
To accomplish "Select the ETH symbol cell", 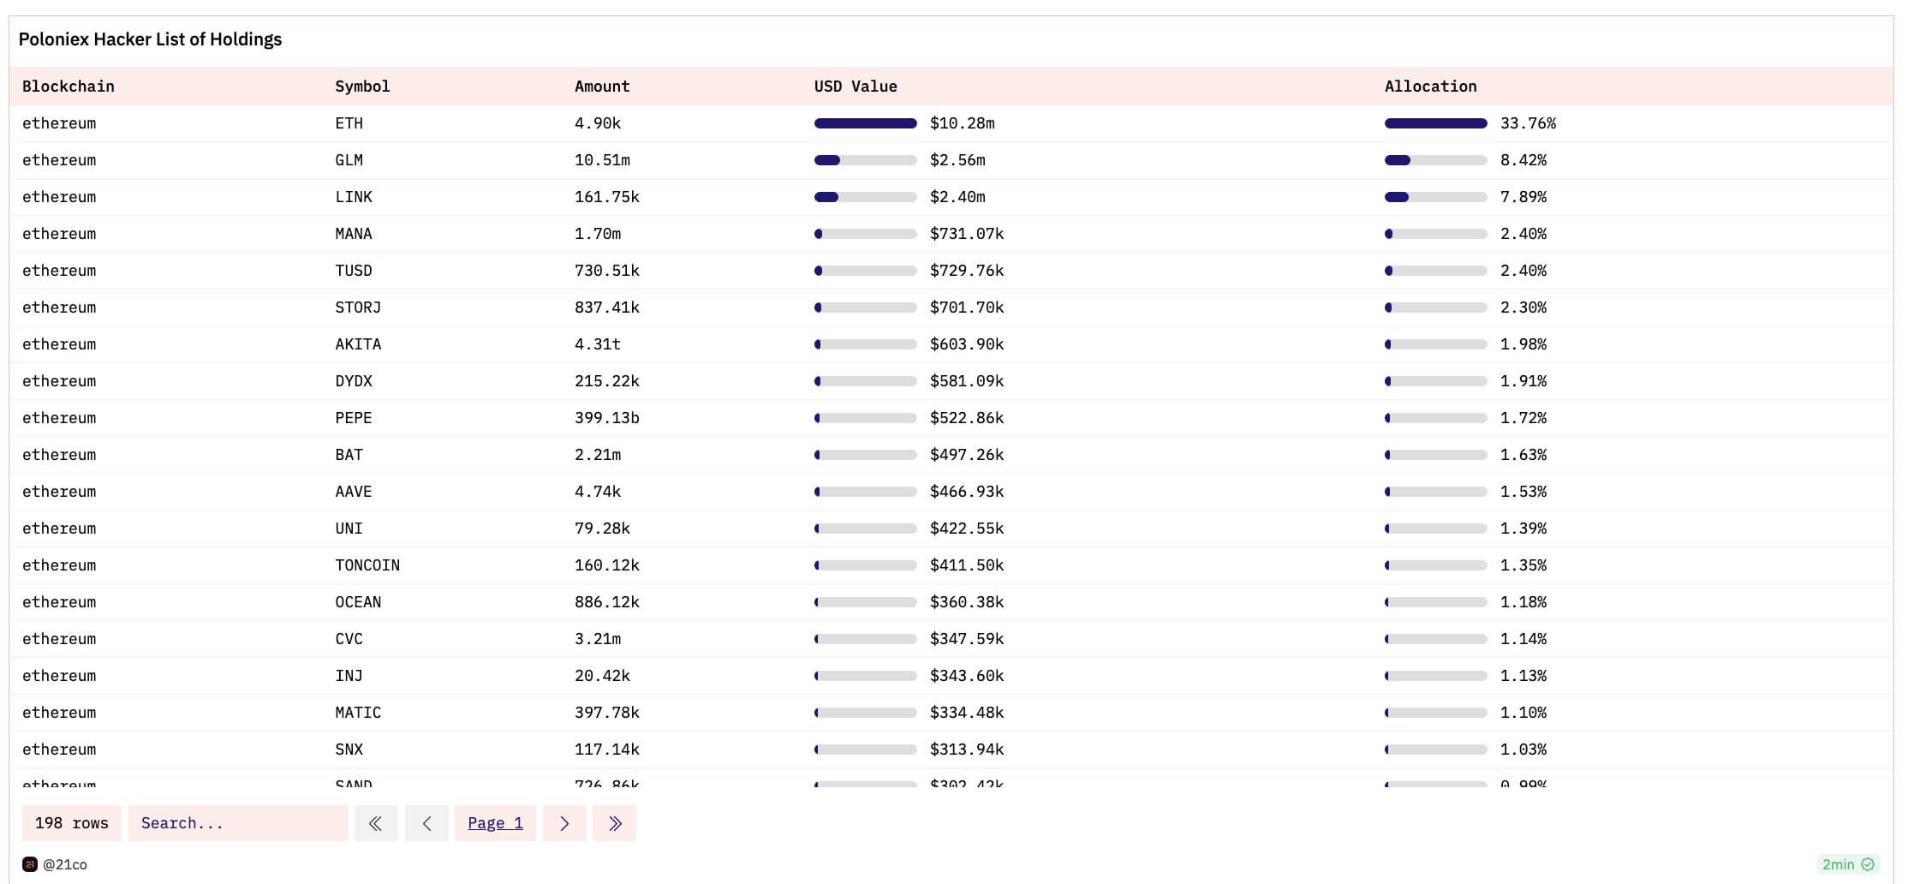I will coord(349,123).
